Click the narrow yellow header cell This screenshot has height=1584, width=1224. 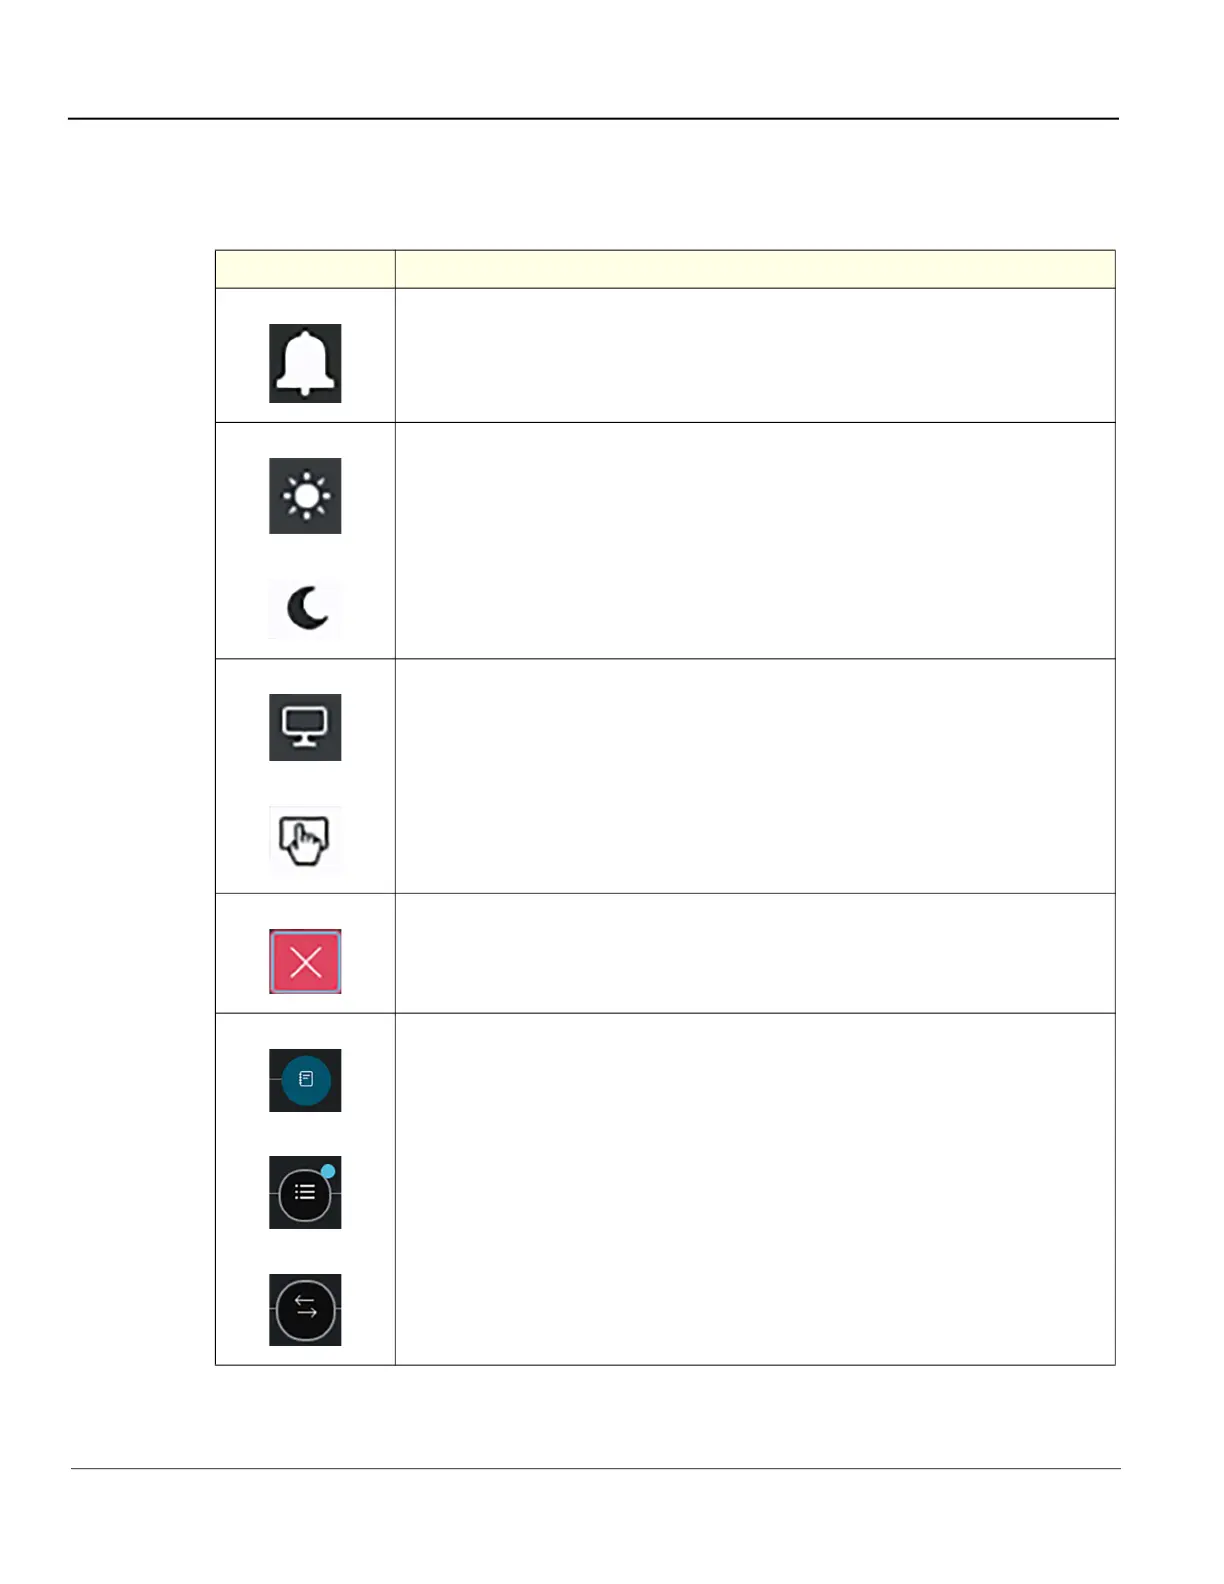pos(305,269)
